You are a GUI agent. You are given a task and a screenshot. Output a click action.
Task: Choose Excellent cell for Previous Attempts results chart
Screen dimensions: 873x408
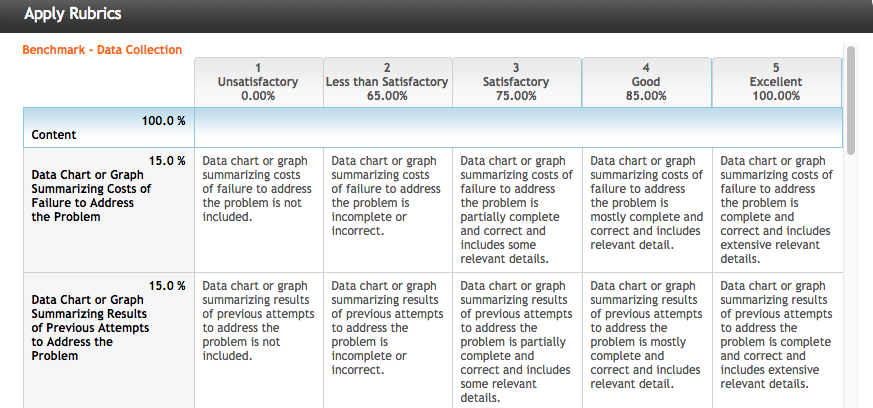(x=776, y=340)
